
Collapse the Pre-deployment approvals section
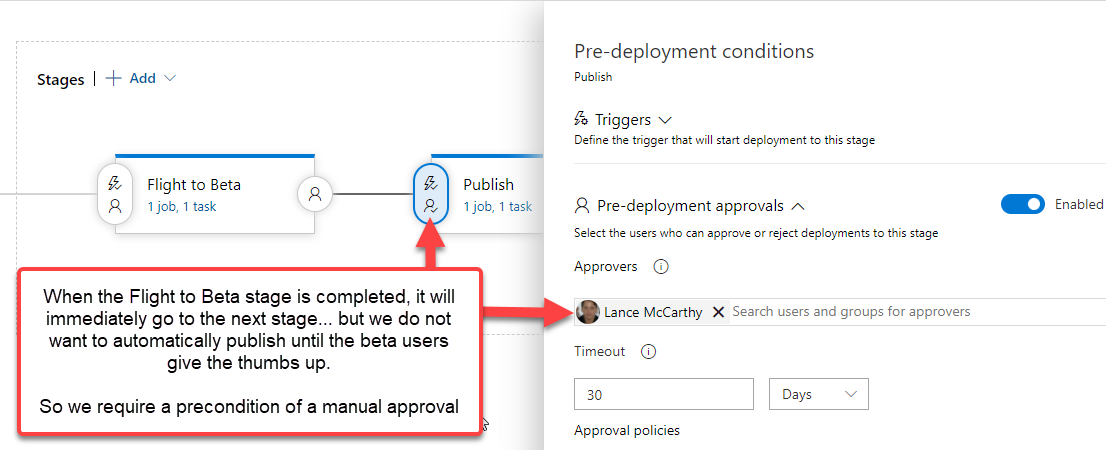click(x=798, y=206)
